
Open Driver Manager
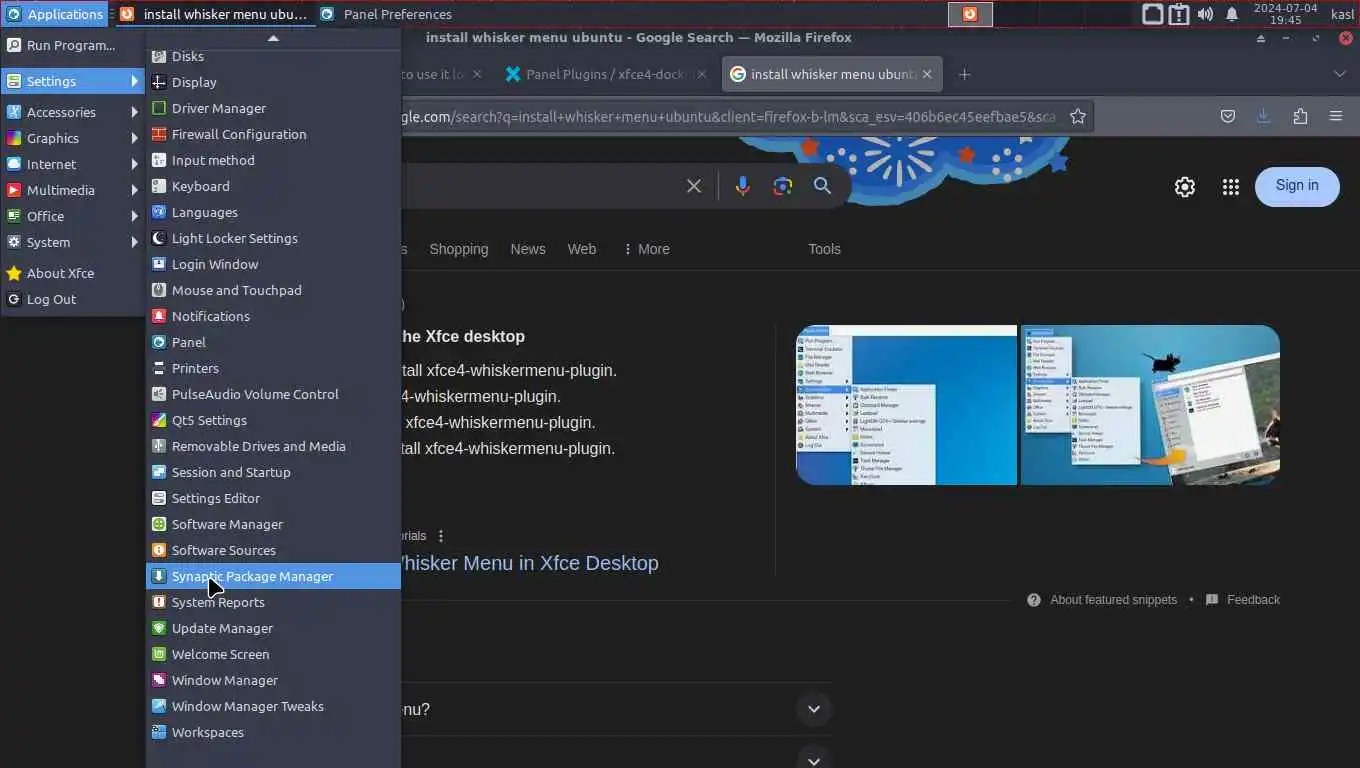273,108
